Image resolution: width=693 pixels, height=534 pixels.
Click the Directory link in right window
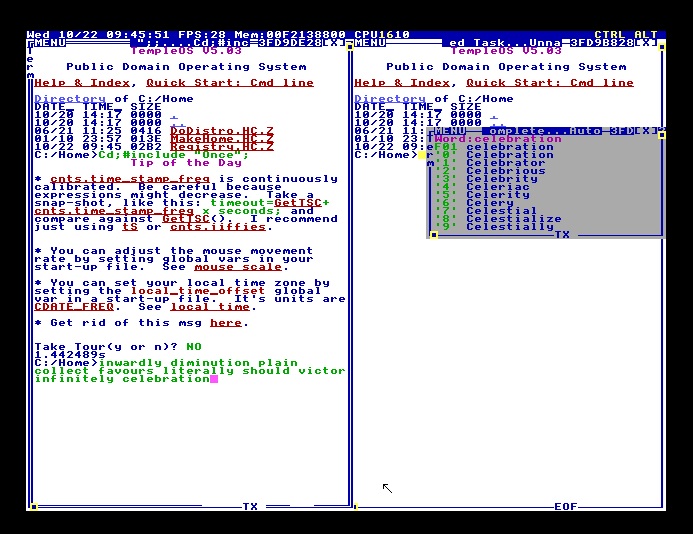click(x=390, y=99)
